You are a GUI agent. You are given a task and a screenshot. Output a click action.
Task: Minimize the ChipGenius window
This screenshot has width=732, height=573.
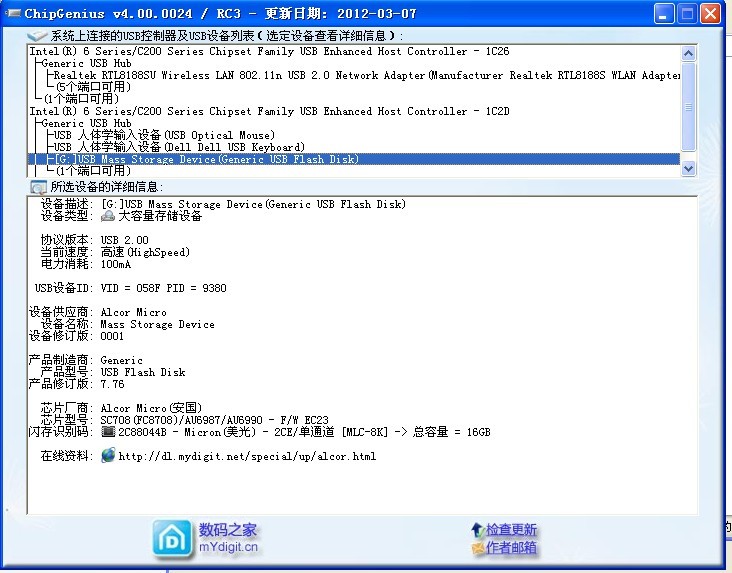[x=664, y=14]
